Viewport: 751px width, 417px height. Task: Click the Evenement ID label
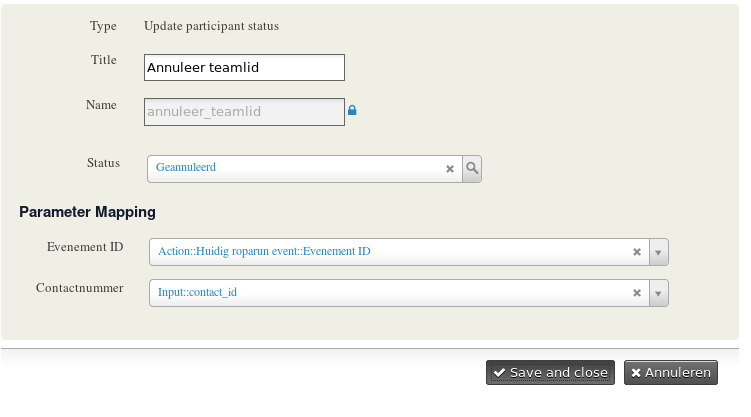pos(84,246)
